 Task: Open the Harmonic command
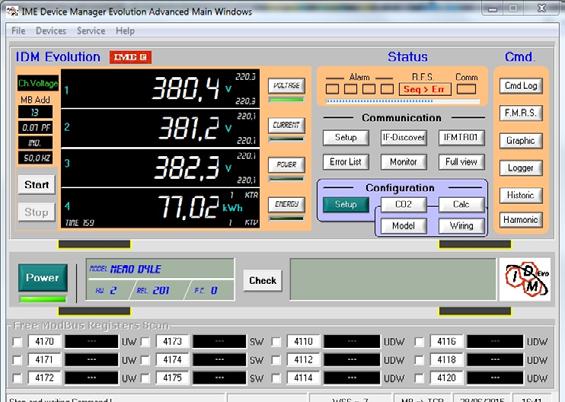click(x=521, y=220)
